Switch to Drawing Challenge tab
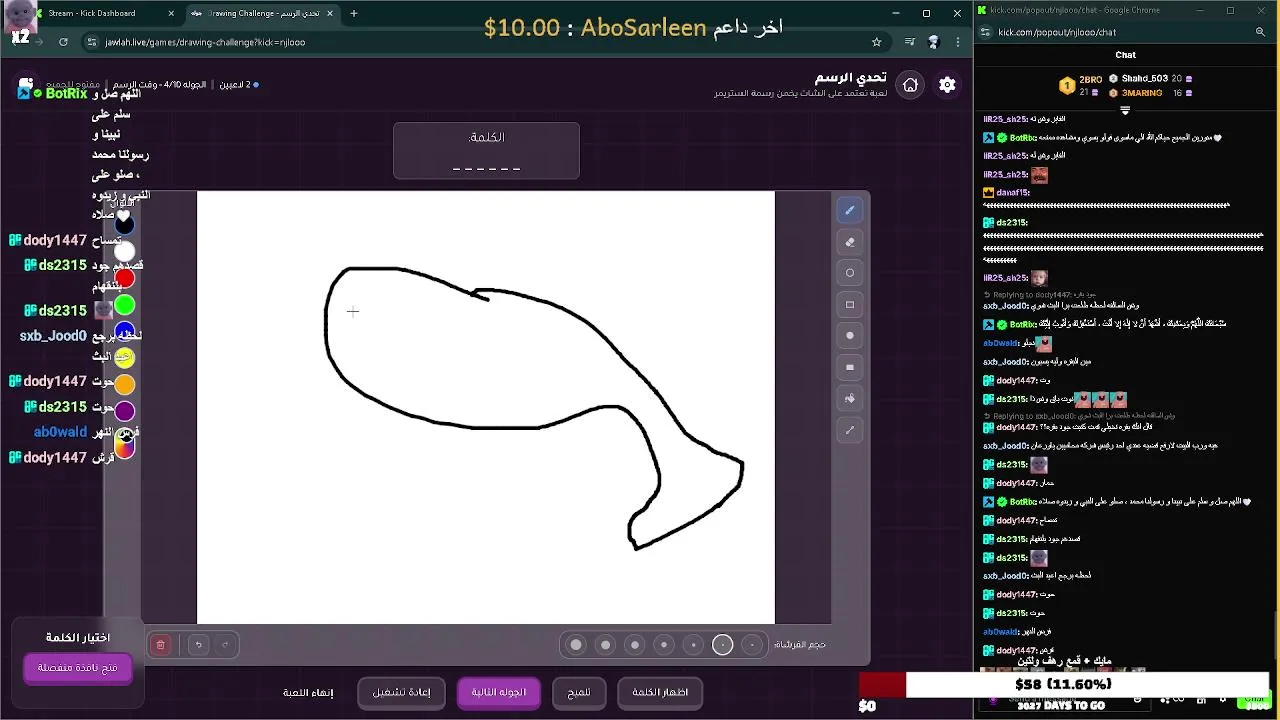1280x720 pixels. [x=262, y=13]
